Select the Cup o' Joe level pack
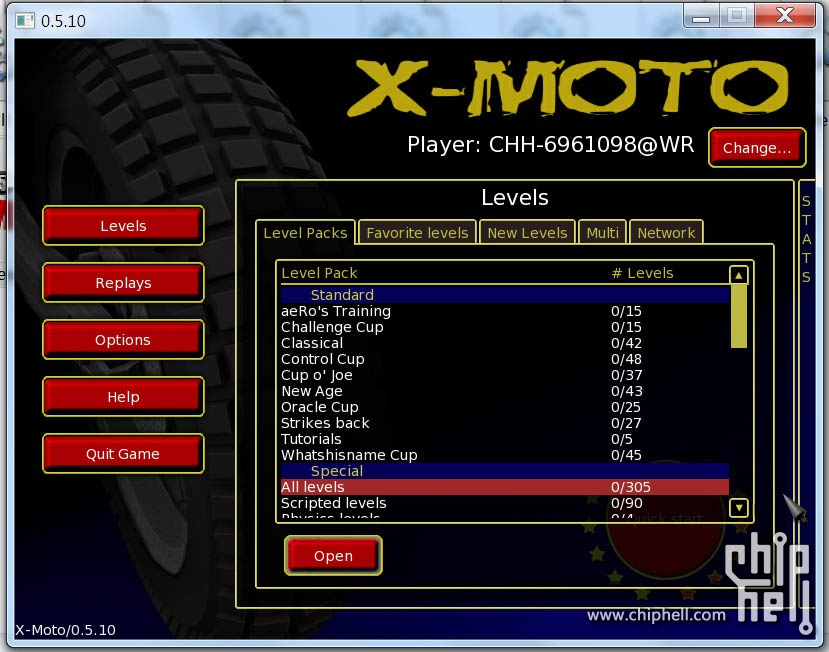The image size is (829, 652). (x=505, y=375)
